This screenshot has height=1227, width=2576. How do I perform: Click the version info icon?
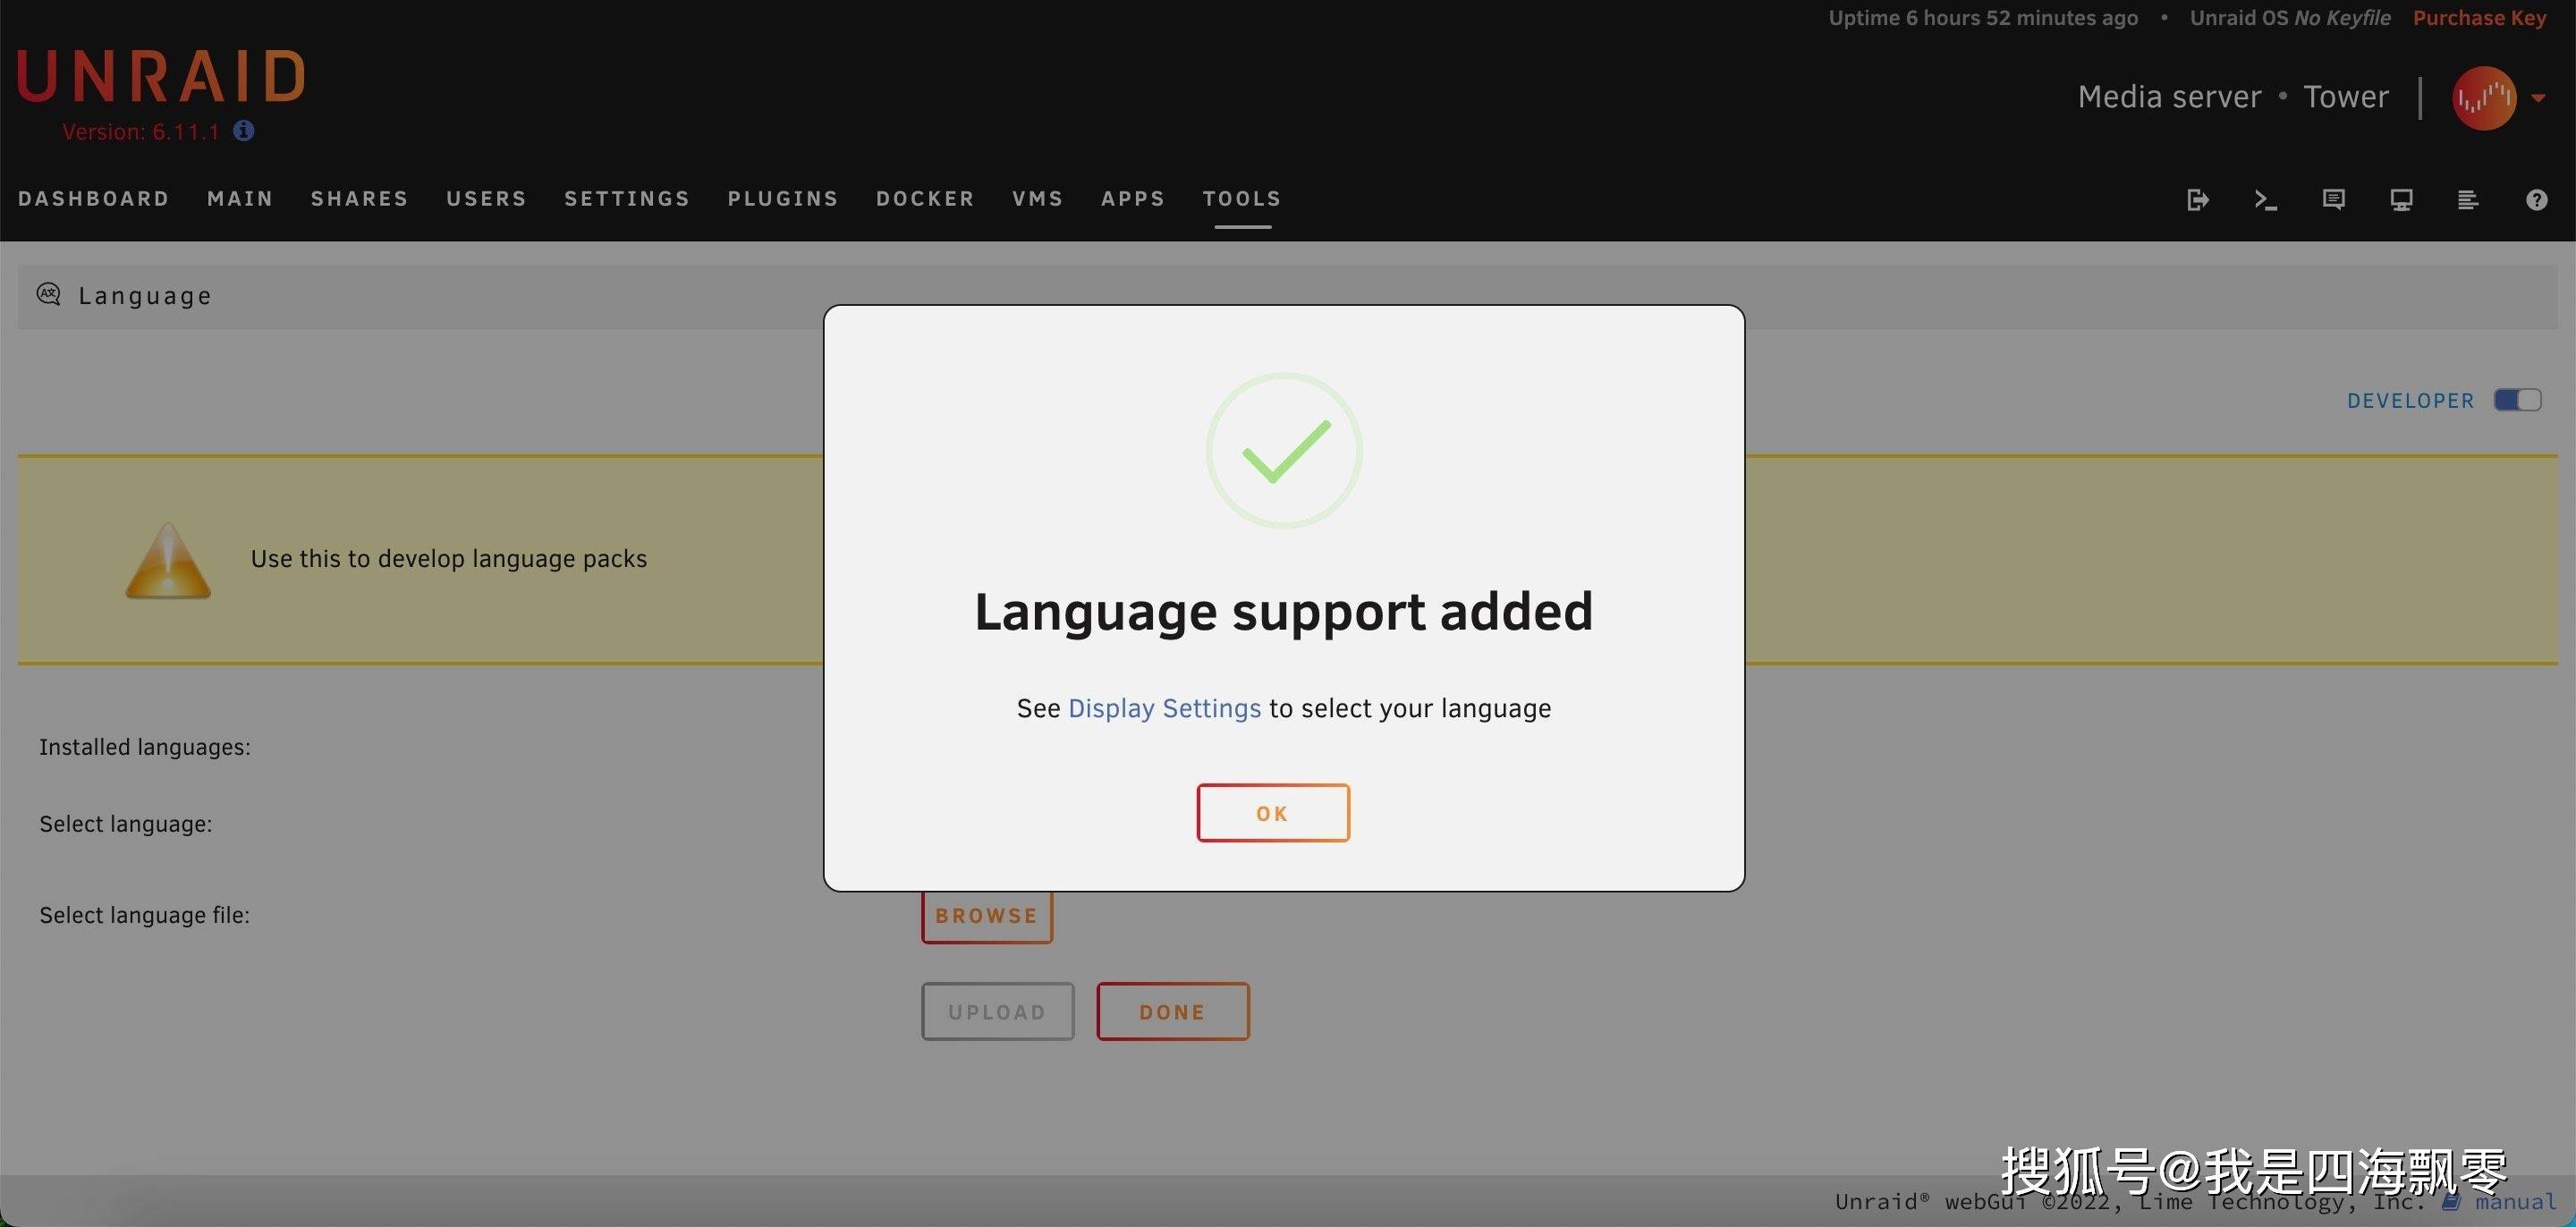[243, 131]
